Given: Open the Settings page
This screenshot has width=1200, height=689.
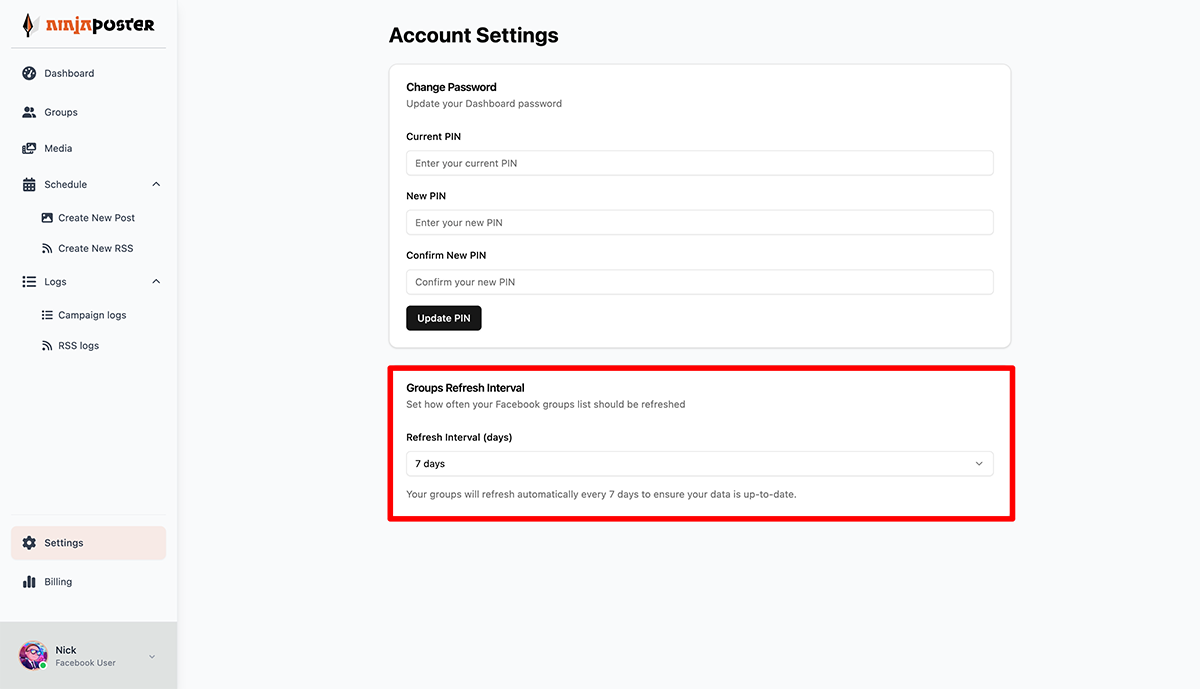Looking at the screenshot, I should pyautogui.click(x=89, y=543).
